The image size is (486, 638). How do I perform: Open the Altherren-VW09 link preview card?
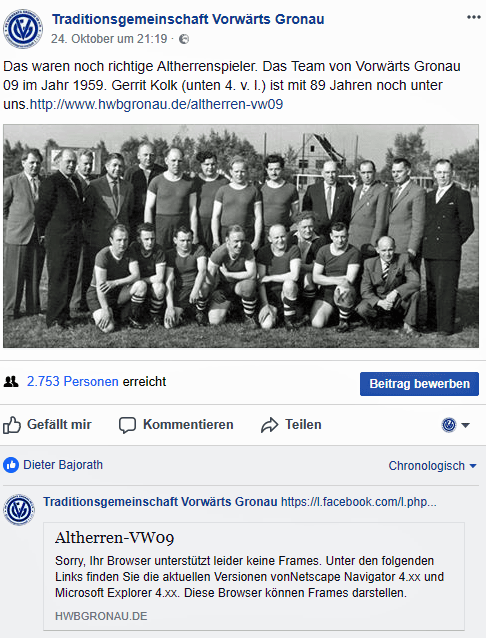click(254, 577)
